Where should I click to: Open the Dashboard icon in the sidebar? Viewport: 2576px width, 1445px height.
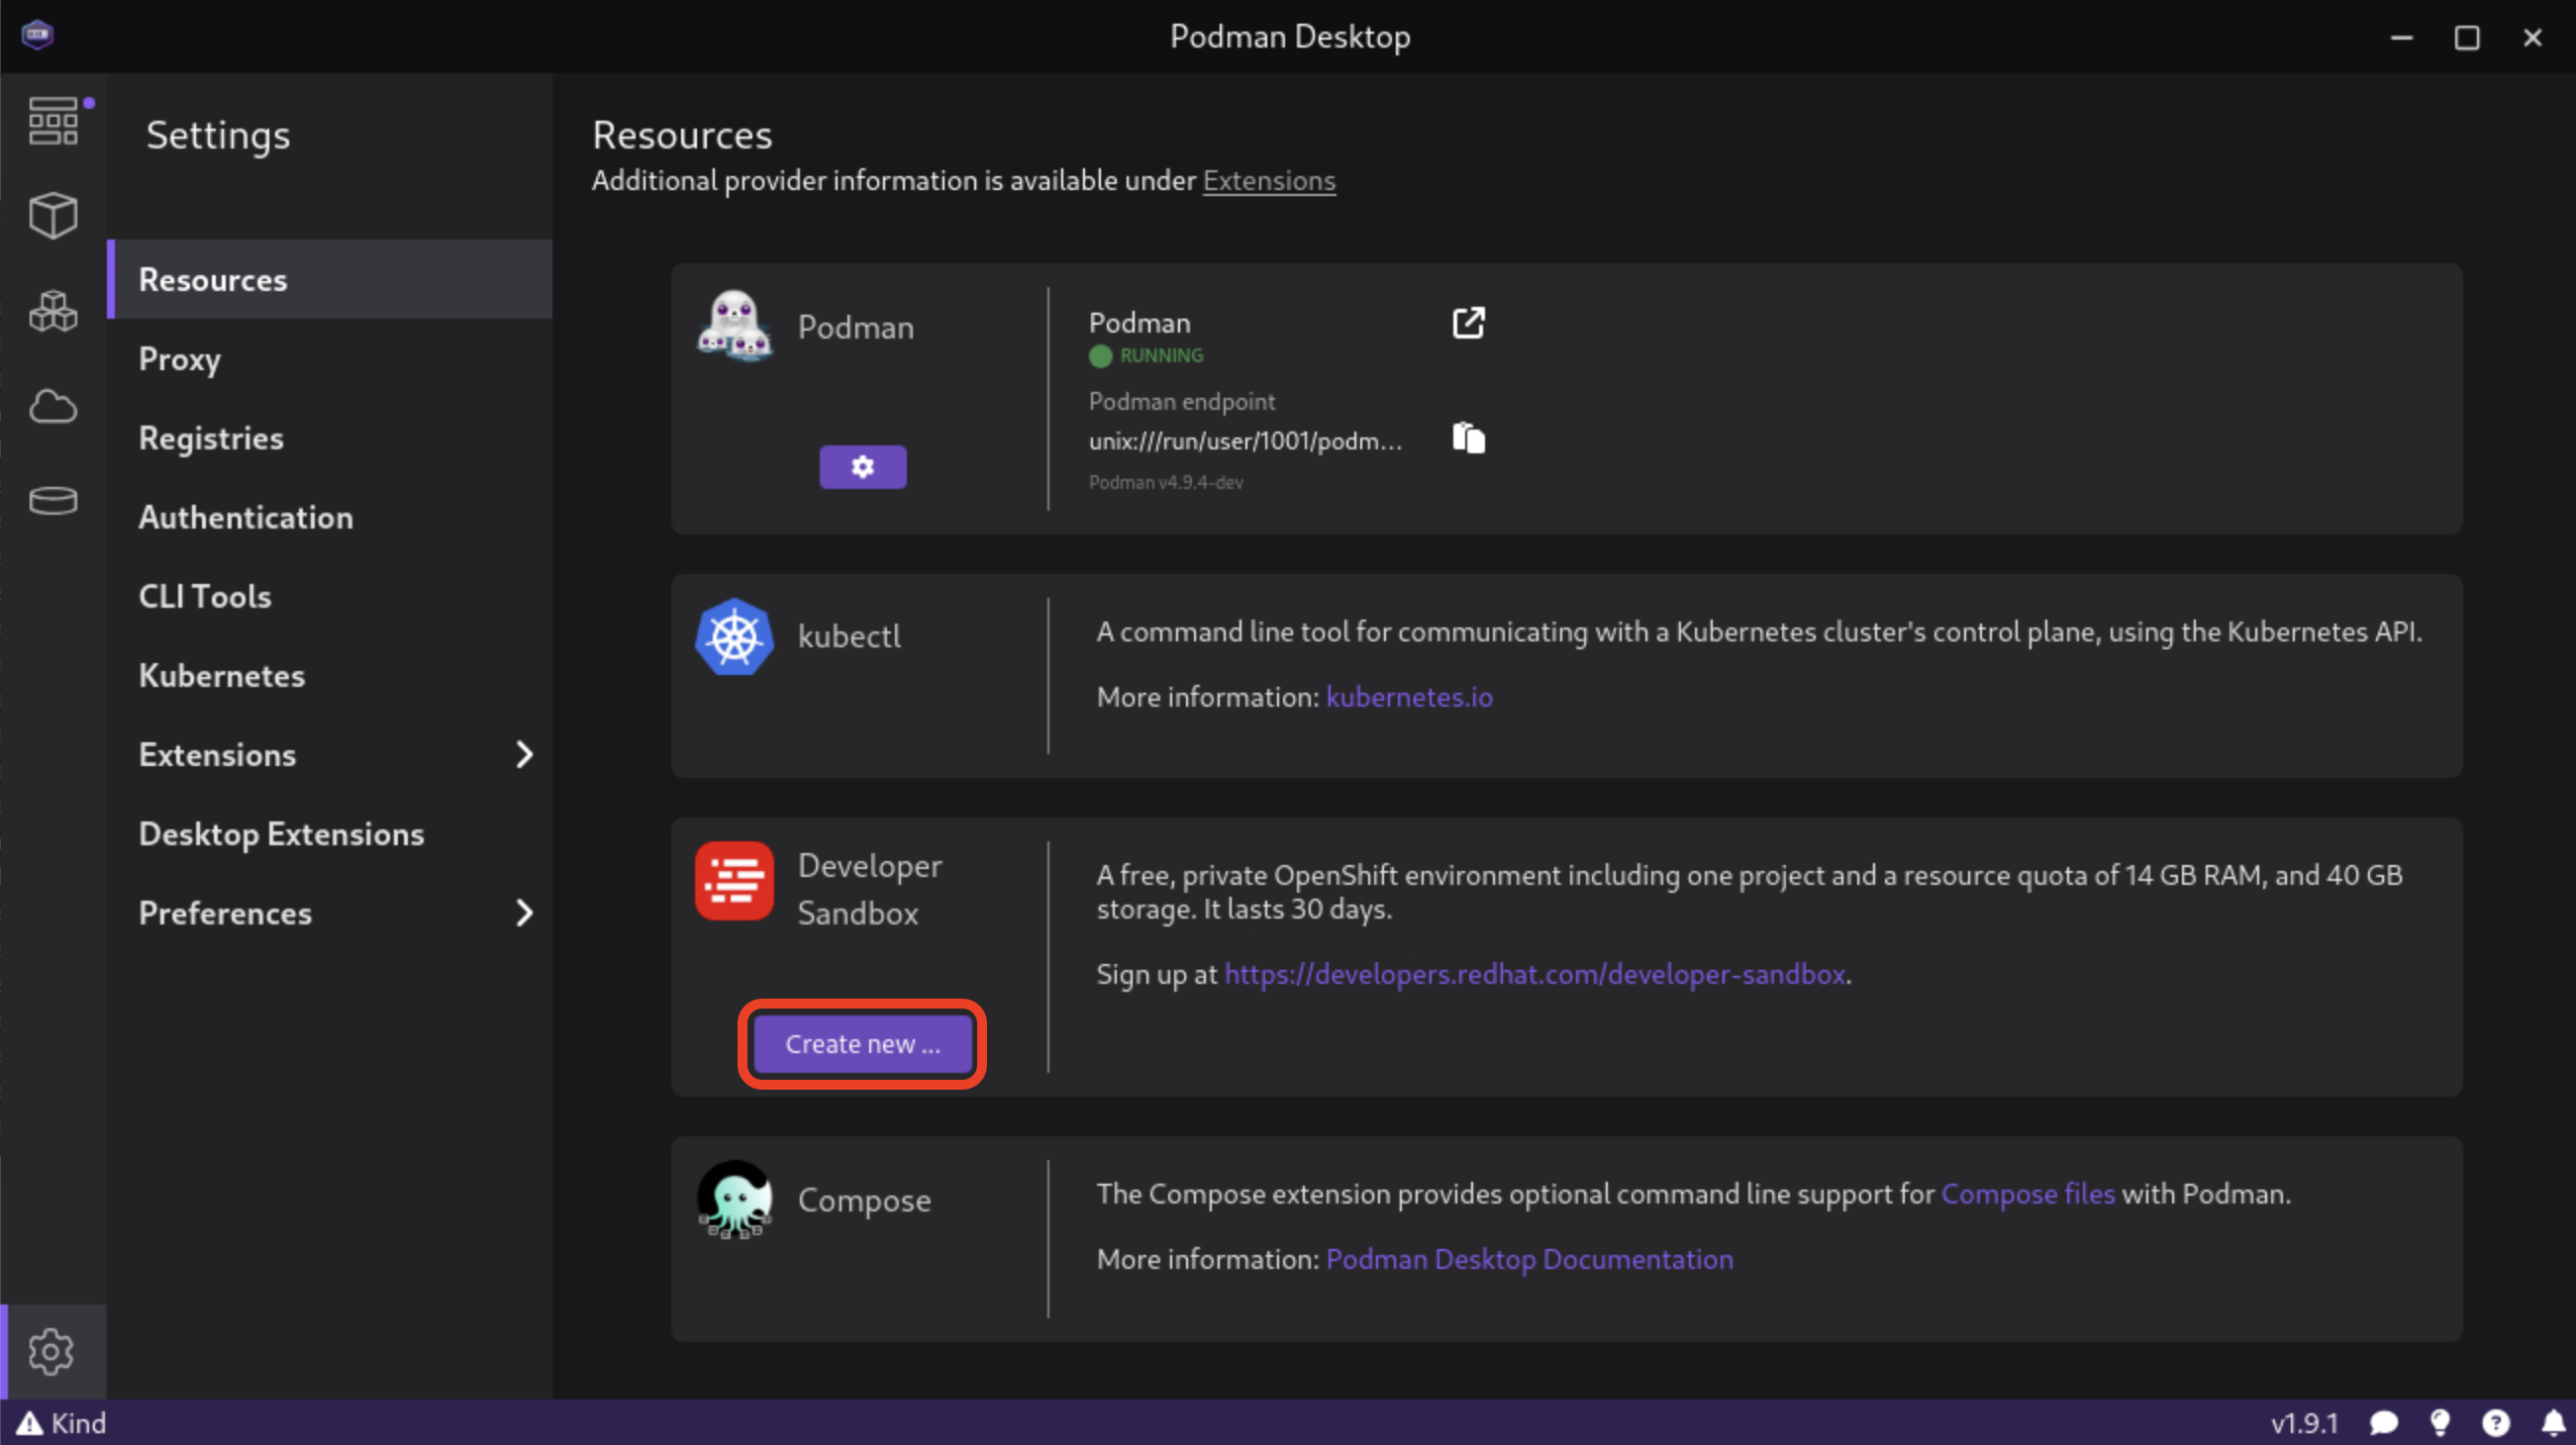tap(53, 121)
